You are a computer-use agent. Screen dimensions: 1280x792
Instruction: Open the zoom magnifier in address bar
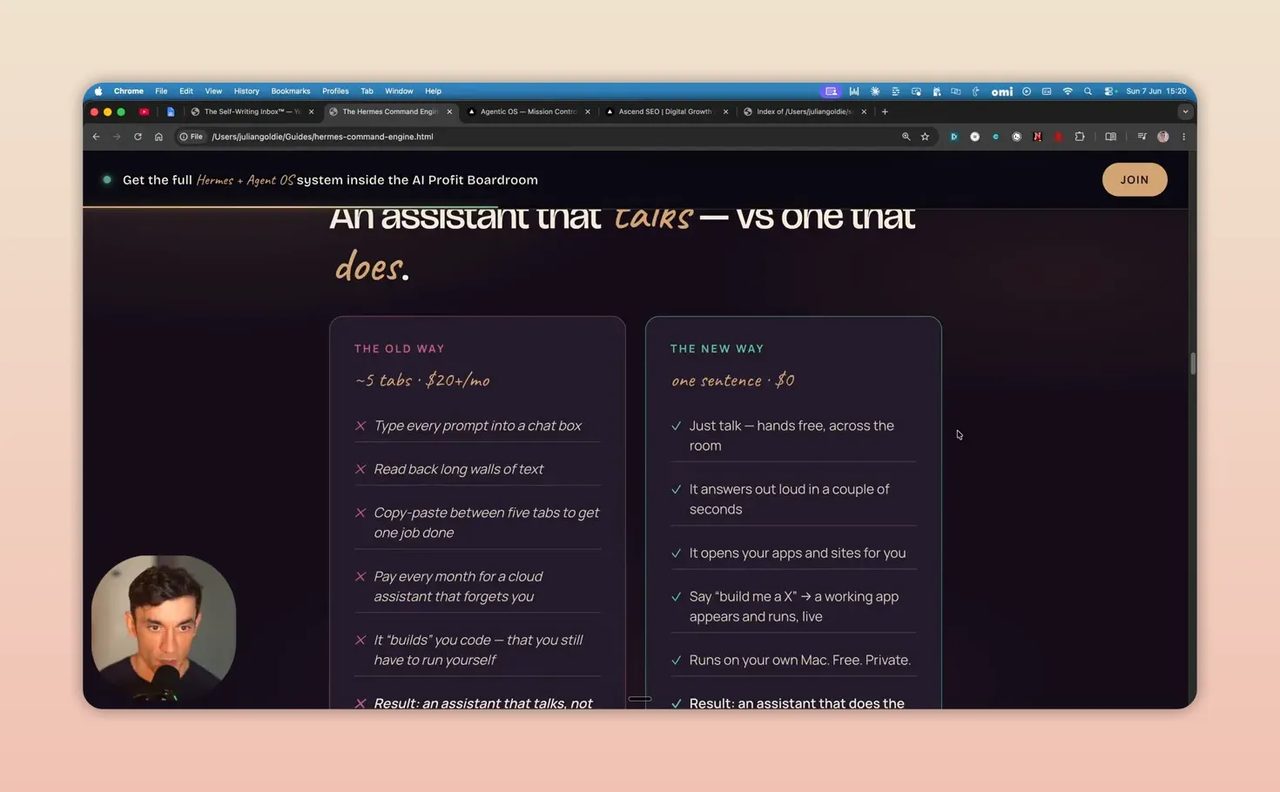pyautogui.click(x=906, y=136)
